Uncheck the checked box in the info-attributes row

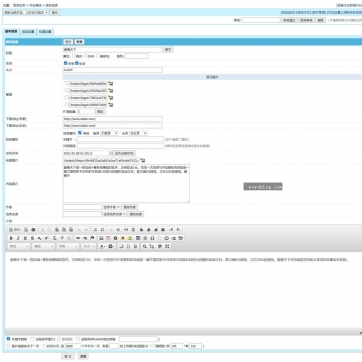[80, 133]
